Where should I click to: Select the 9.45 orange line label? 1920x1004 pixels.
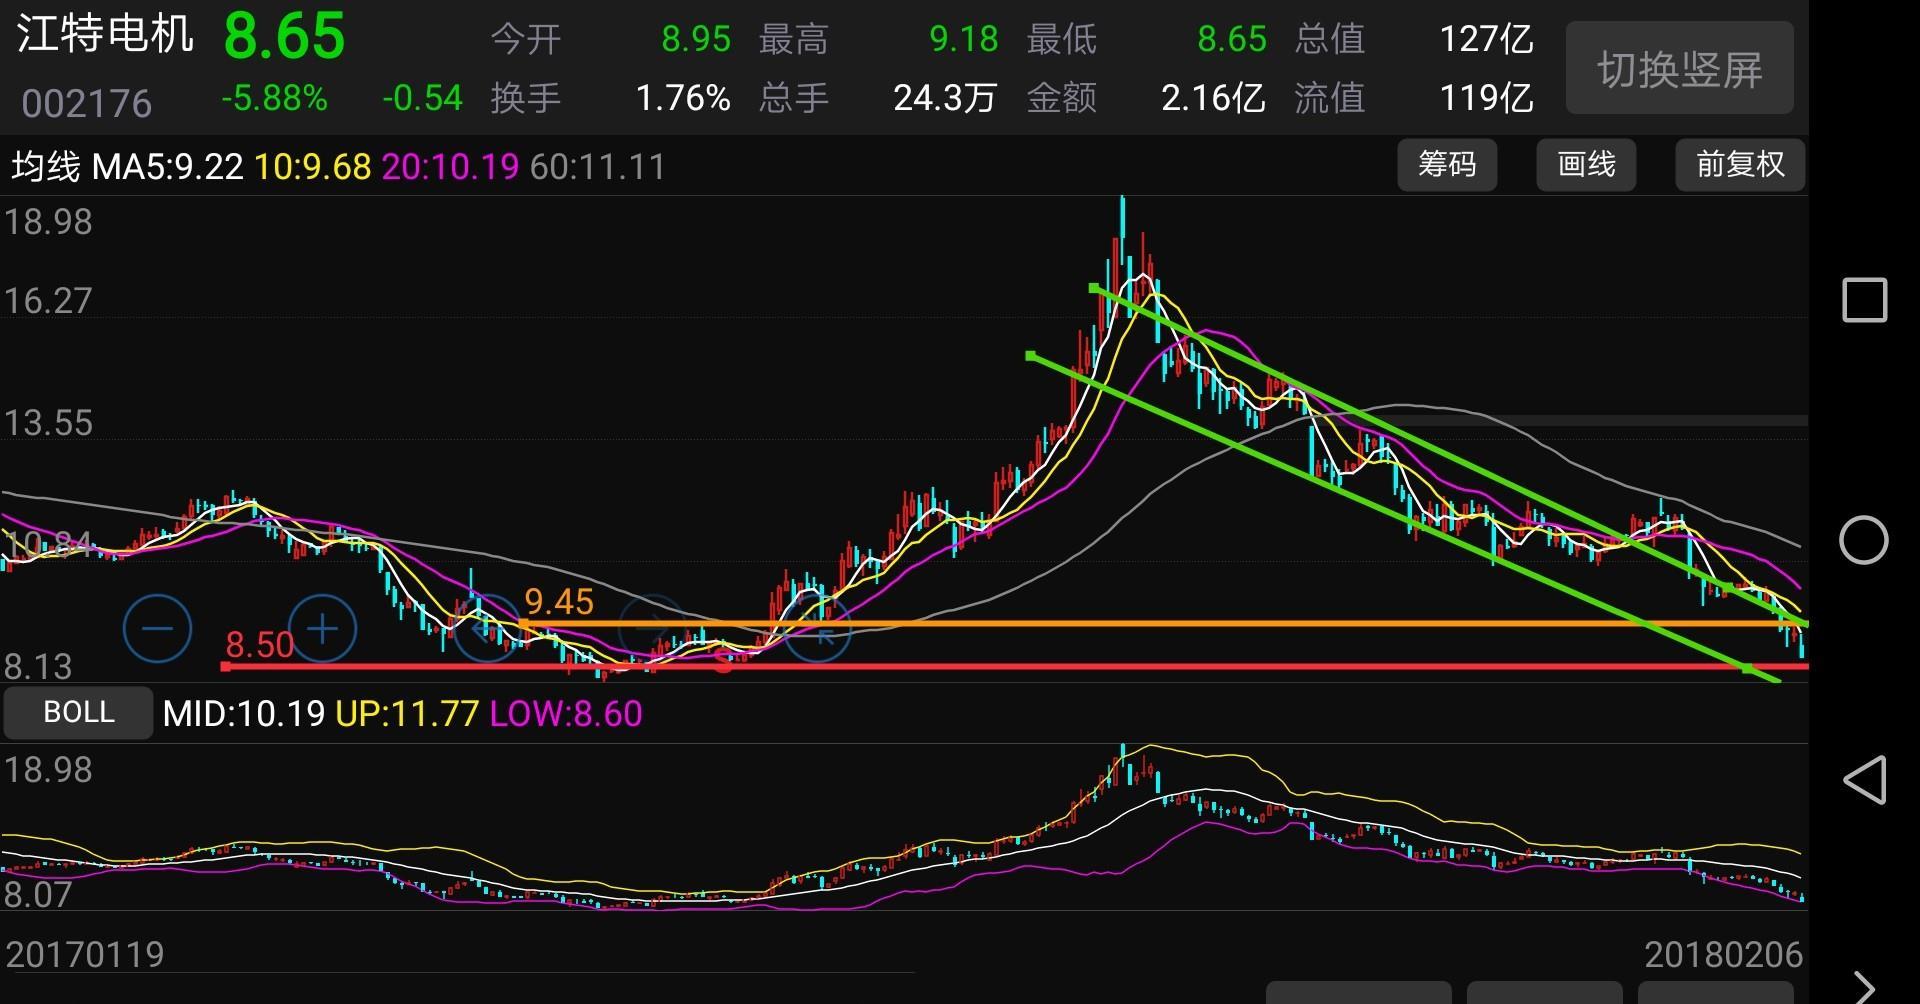click(x=559, y=601)
